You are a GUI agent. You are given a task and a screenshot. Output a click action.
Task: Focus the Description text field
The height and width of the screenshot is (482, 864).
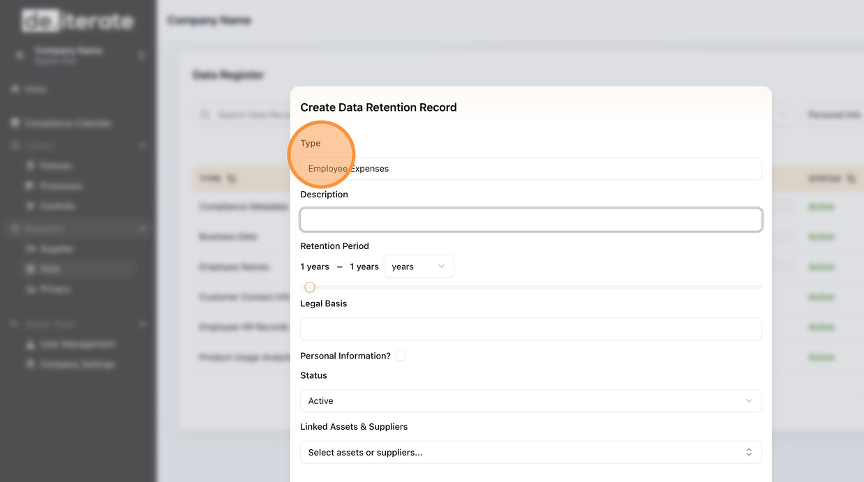530,219
